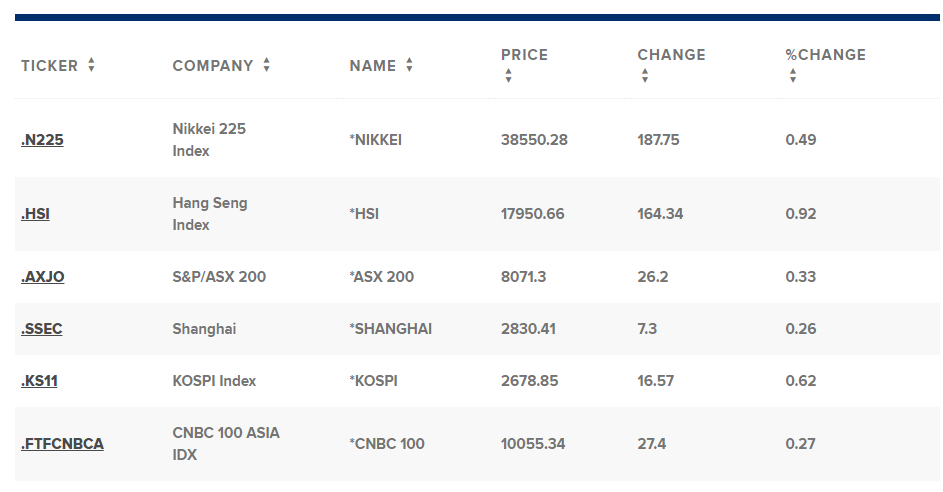This screenshot has width=943, height=492.
Task: Follow the .AXJO ticker link
Action: 43,277
